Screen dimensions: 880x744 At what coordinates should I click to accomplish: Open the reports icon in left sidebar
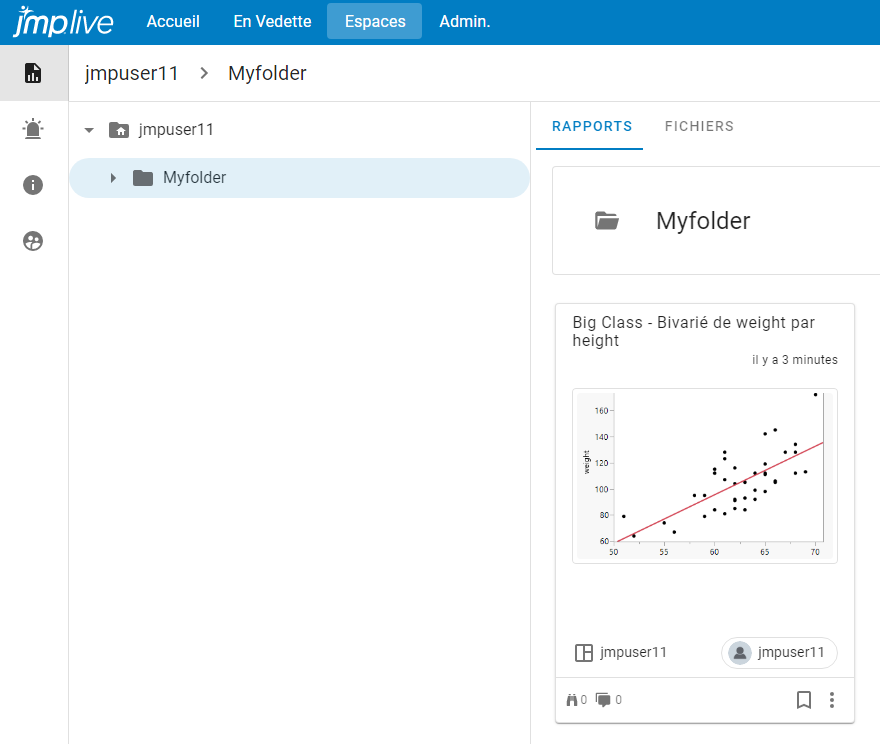tap(33, 73)
